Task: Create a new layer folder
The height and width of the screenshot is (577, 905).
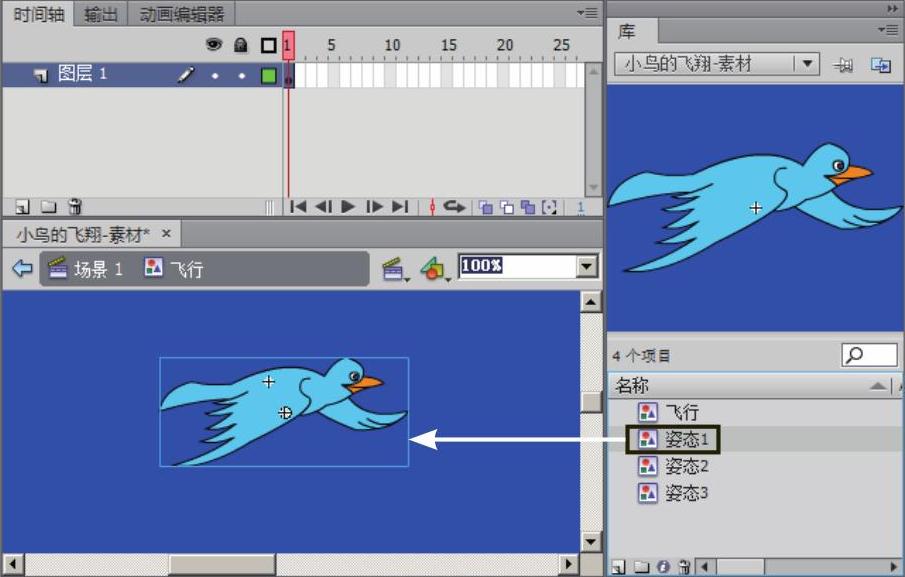Action: tap(48, 207)
